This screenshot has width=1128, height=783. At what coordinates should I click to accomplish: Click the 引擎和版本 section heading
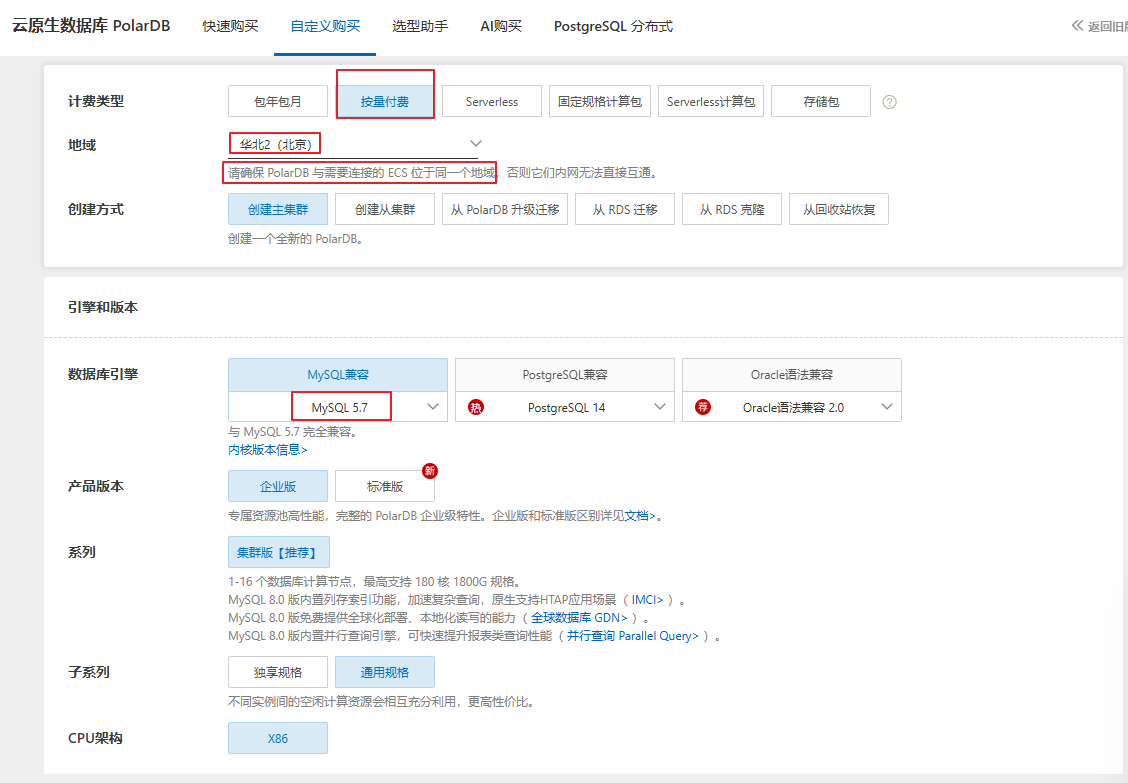pos(103,307)
